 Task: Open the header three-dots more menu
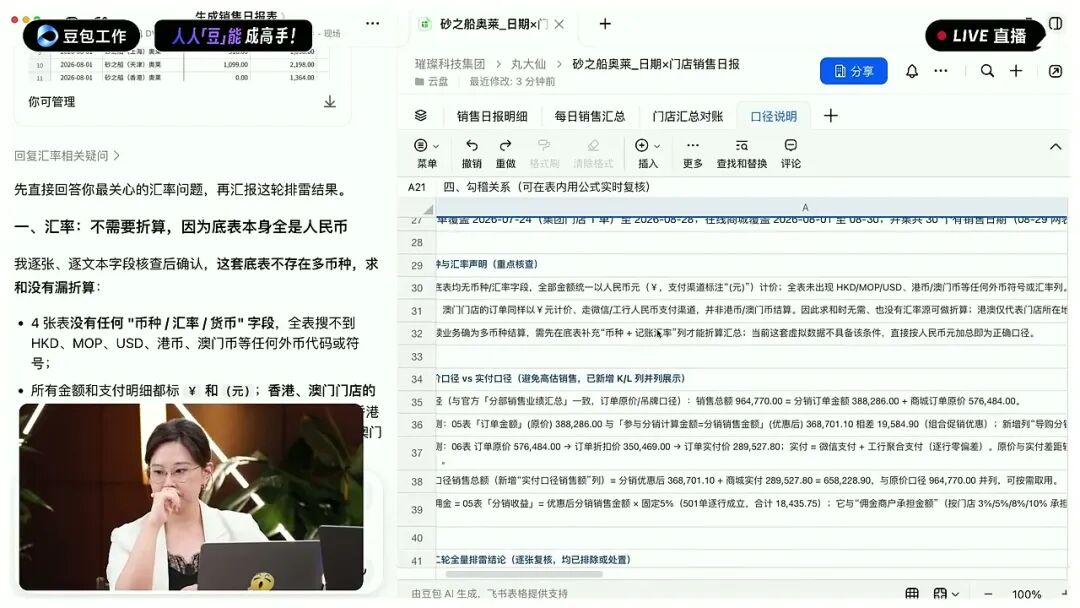point(940,71)
